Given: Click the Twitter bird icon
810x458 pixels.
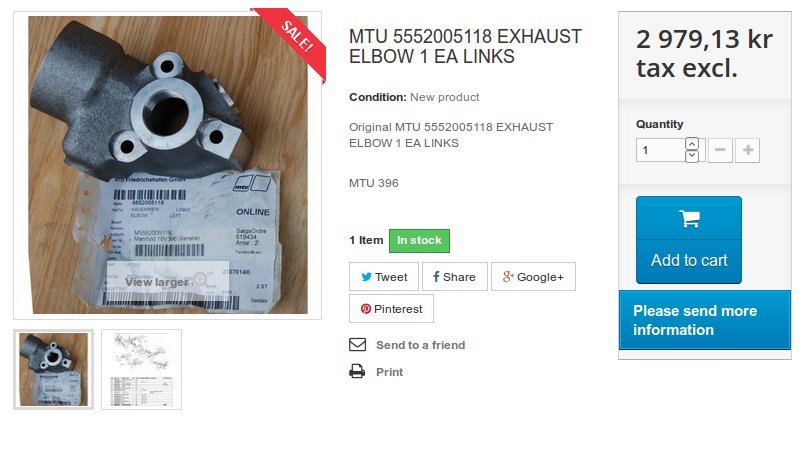Looking at the screenshot, I should click(x=366, y=277).
